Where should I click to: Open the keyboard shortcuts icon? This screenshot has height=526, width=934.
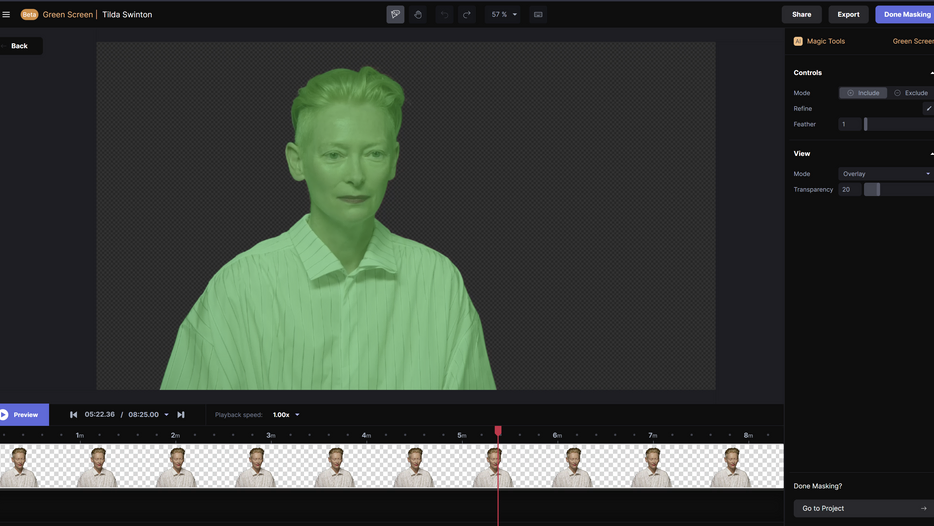[538, 15]
